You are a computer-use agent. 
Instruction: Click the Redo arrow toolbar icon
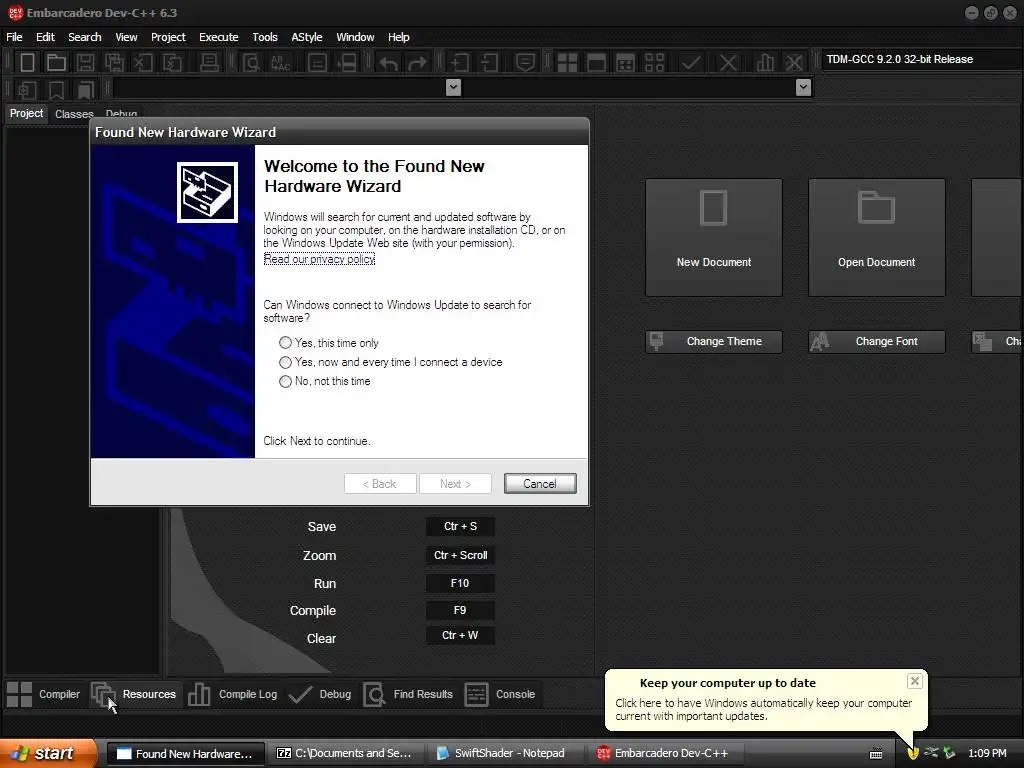(417, 63)
